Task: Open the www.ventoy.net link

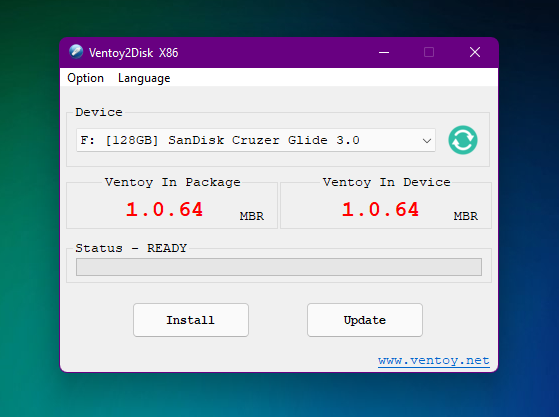Action: [434, 361]
